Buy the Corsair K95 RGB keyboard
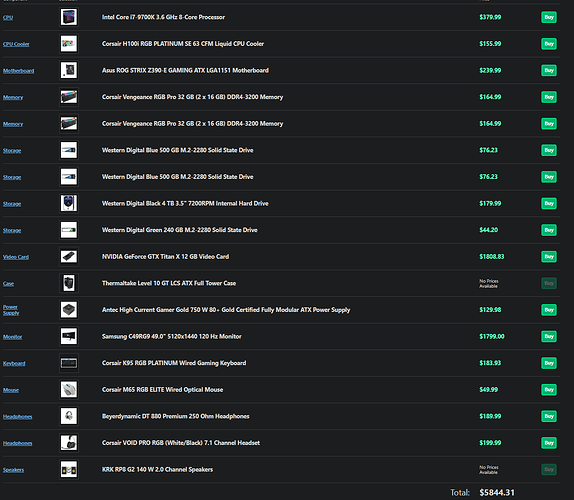 [x=549, y=363]
